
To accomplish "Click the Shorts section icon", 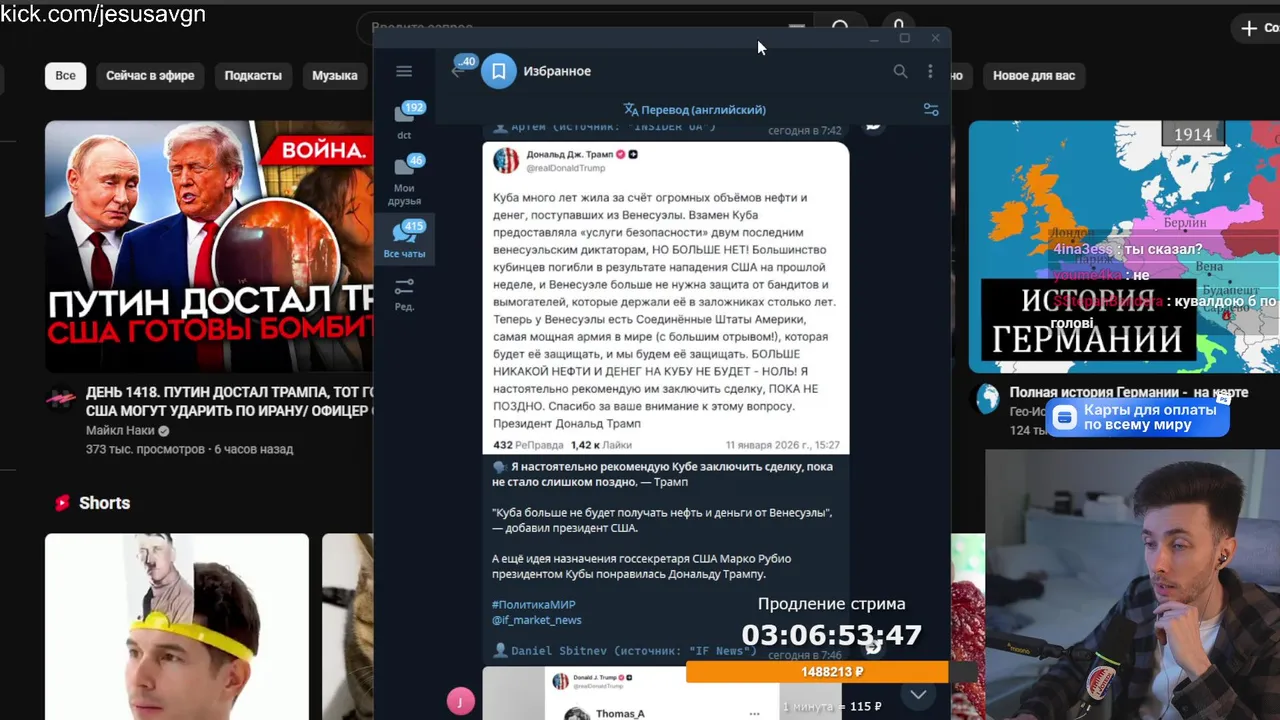I will [63, 503].
